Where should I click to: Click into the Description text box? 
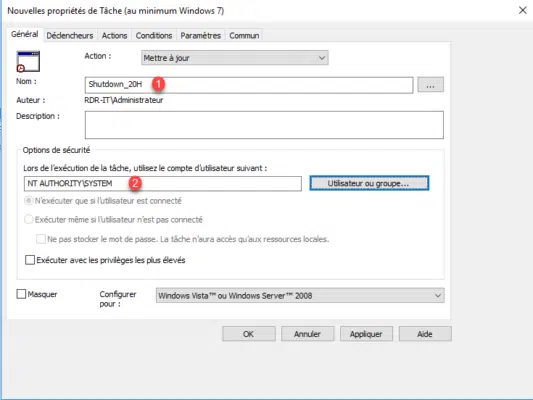264,125
